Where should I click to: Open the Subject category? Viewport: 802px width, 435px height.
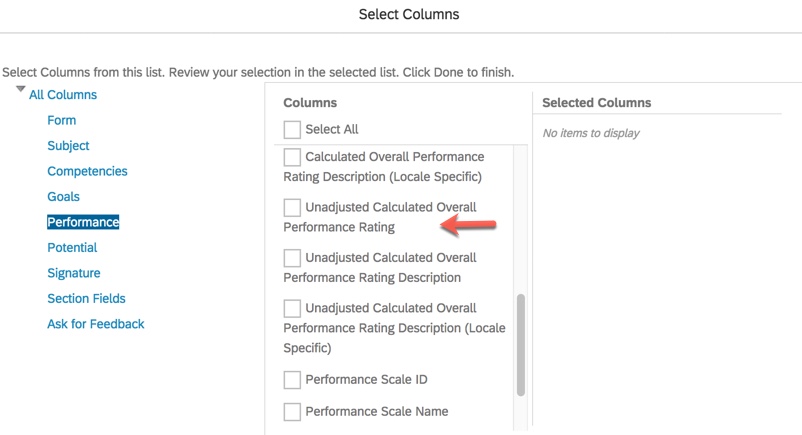[x=68, y=146]
